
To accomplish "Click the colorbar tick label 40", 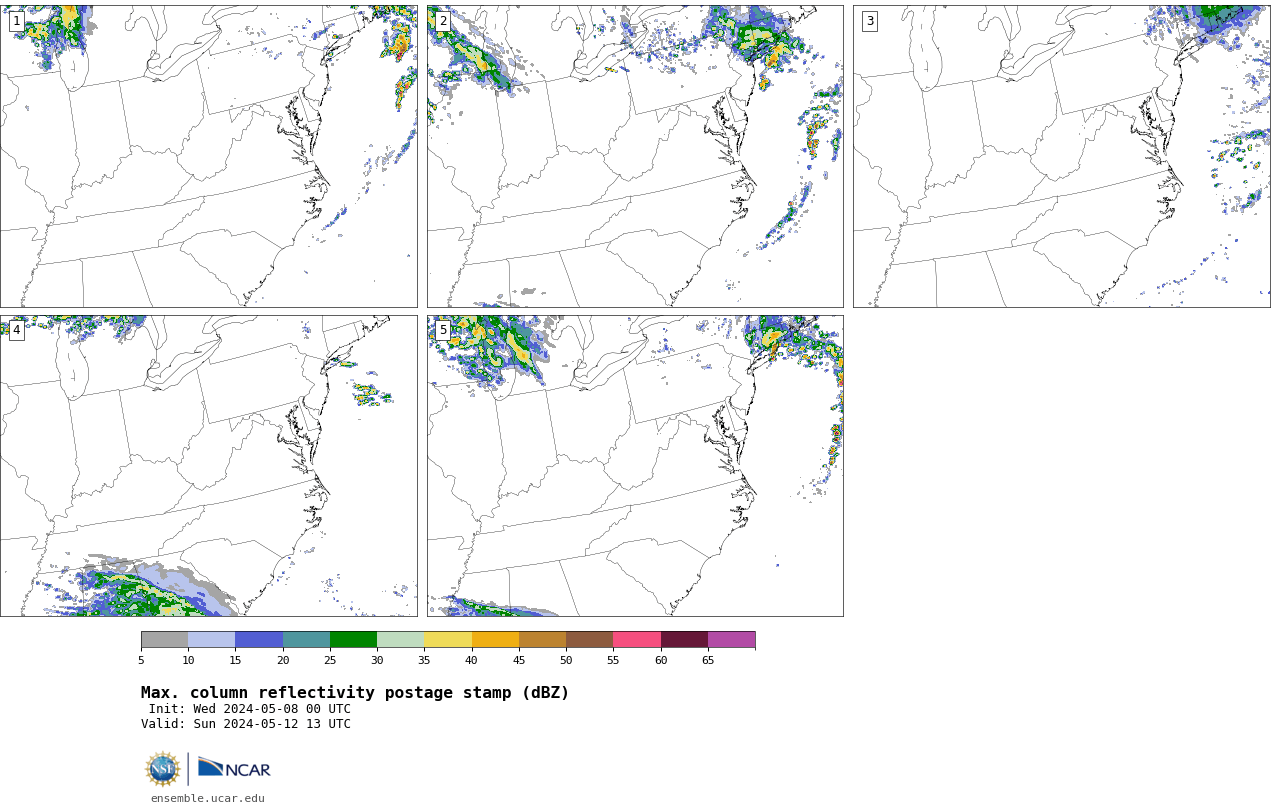I will point(472,660).
